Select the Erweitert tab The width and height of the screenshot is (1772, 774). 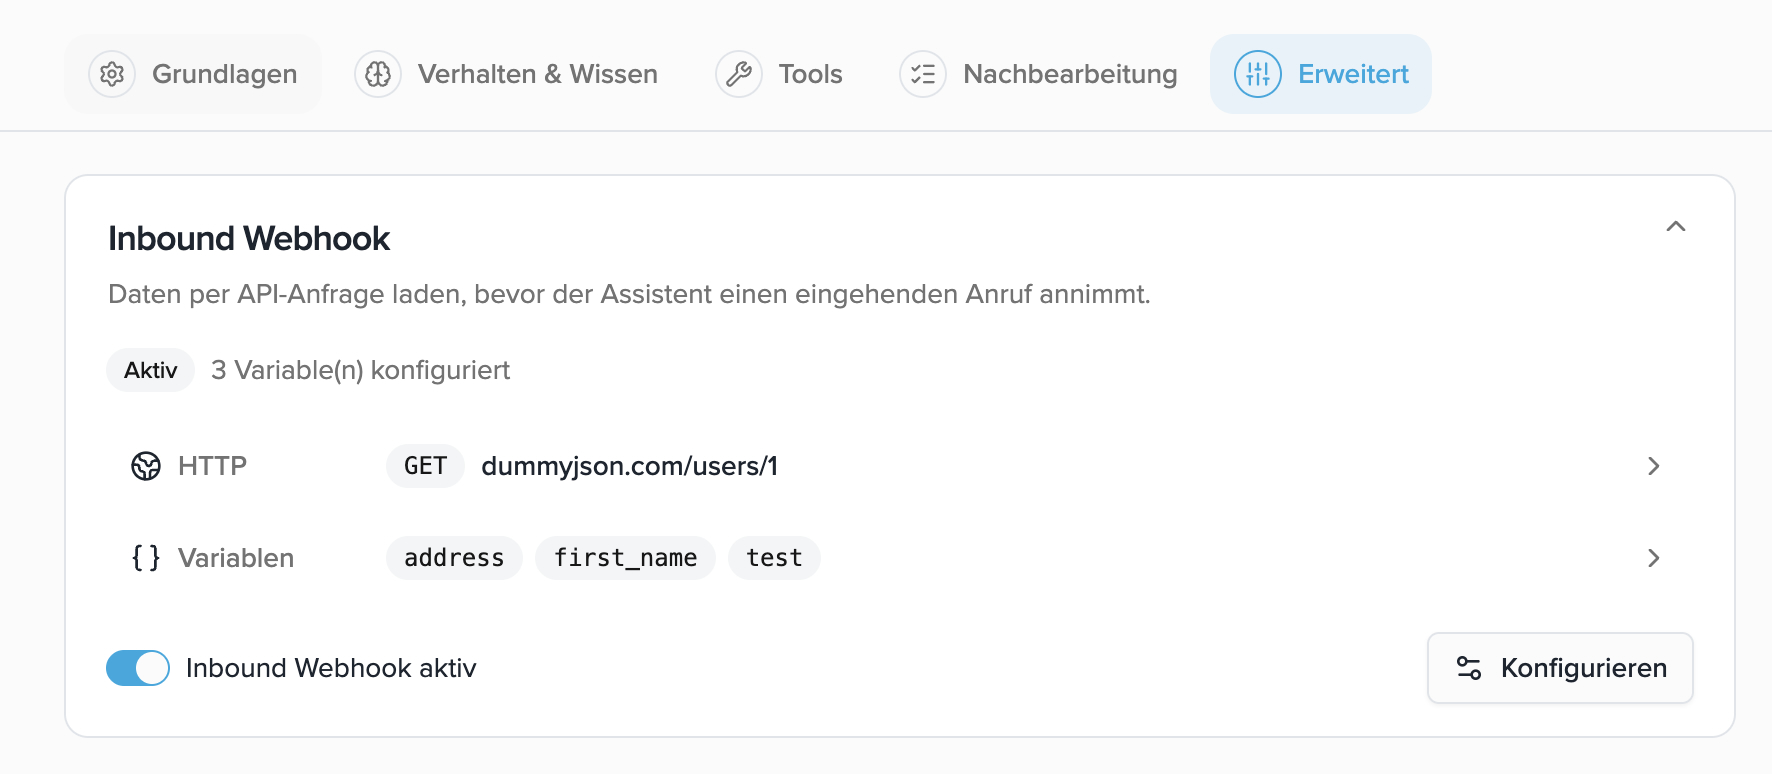point(1321,74)
